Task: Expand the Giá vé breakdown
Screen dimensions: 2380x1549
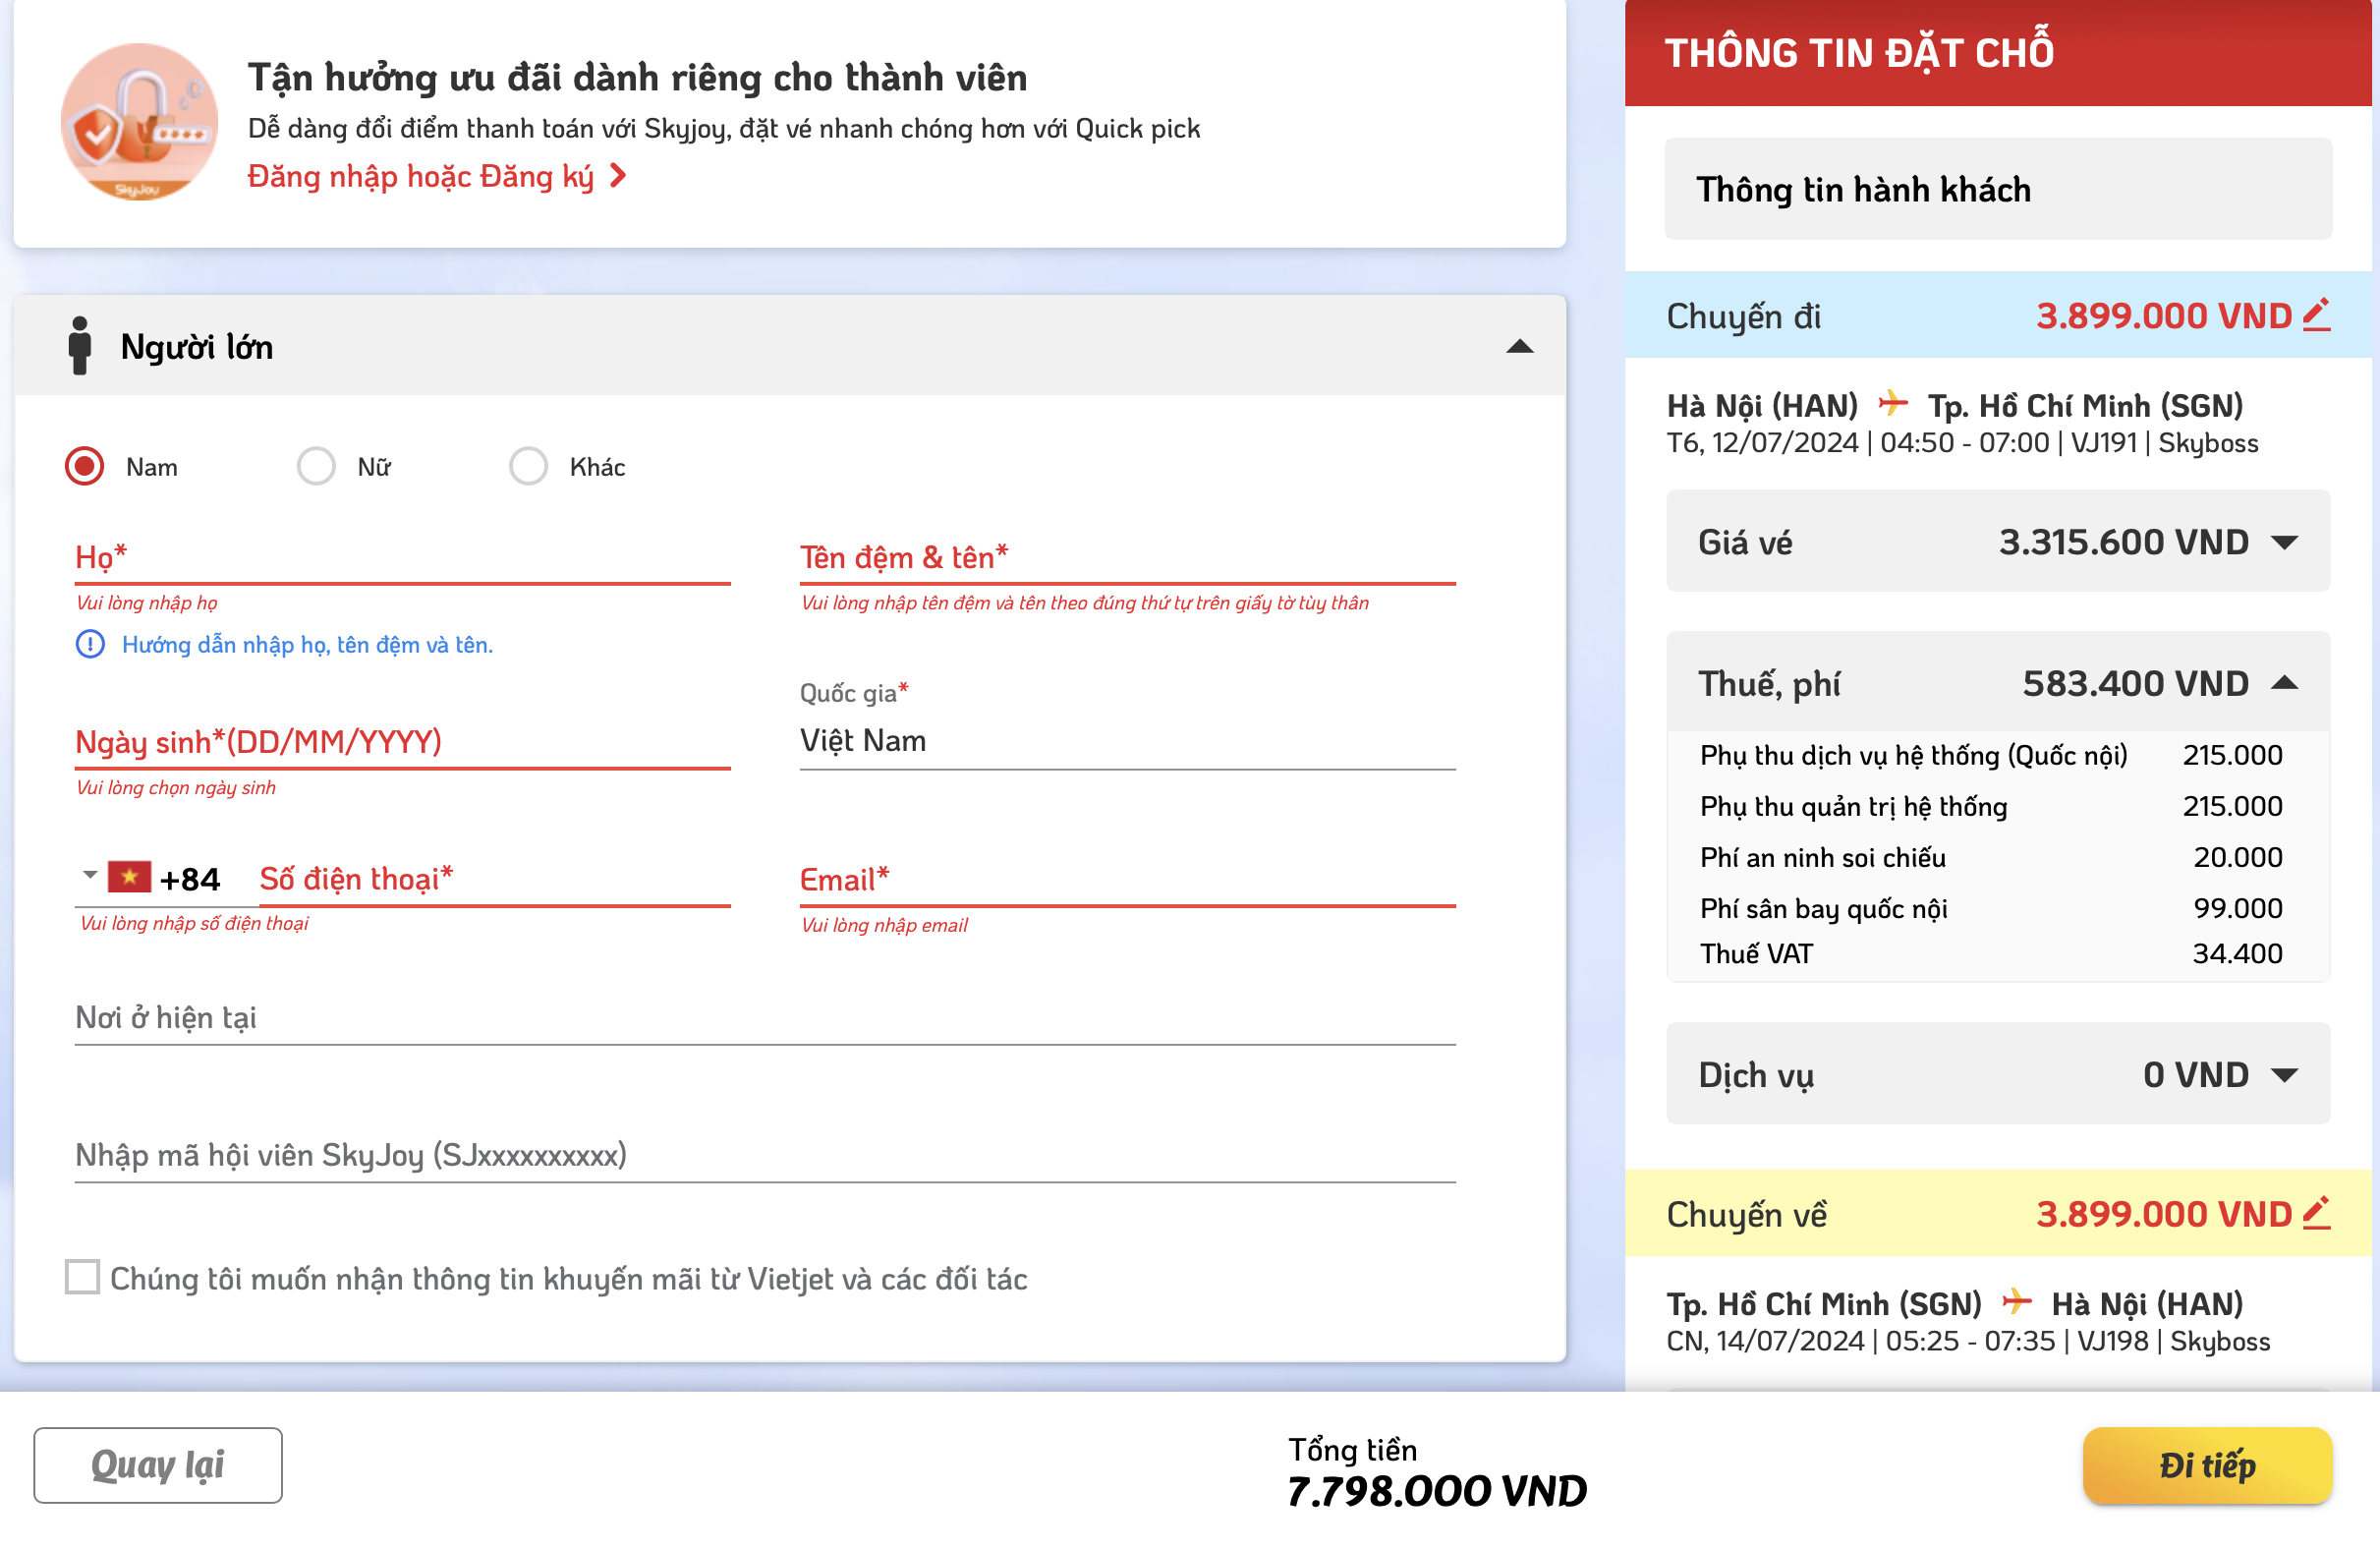Action: click(2285, 542)
